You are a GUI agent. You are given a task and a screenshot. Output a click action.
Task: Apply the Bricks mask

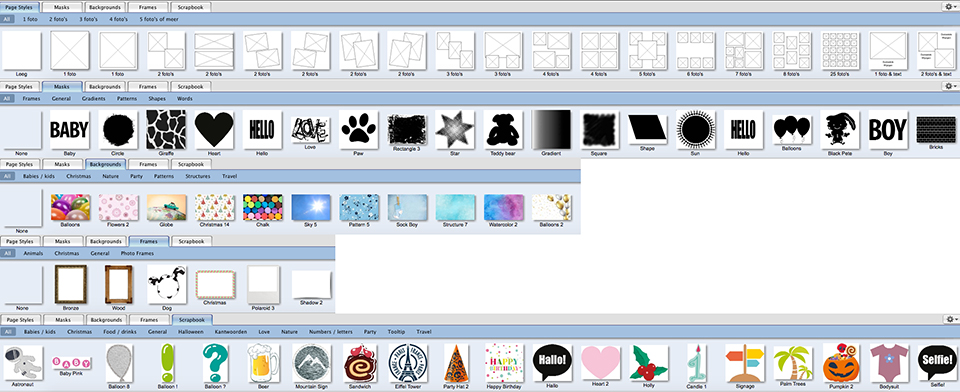tap(936, 129)
